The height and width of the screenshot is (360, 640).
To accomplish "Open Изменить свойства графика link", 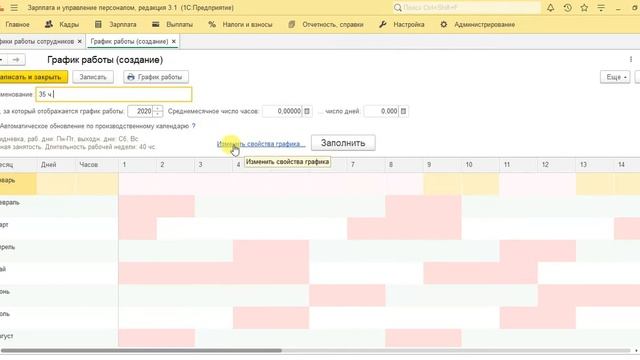I will pyautogui.click(x=261, y=144).
